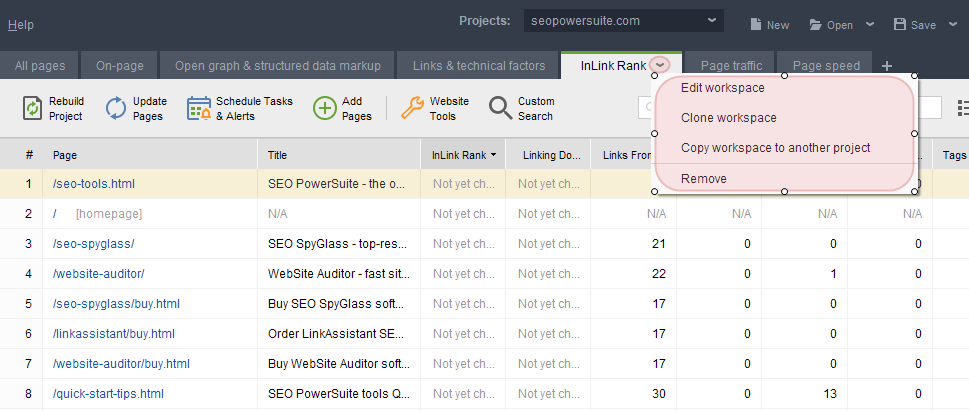Choose Clone workspace from the menu
969x411 pixels.
[x=729, y=118]
